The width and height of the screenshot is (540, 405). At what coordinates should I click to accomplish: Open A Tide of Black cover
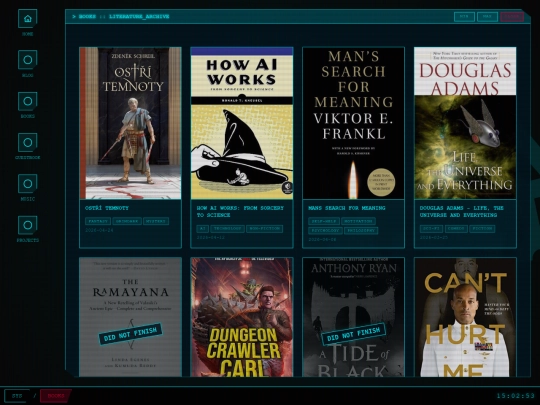pyautogui.click(x=353, y=317)
